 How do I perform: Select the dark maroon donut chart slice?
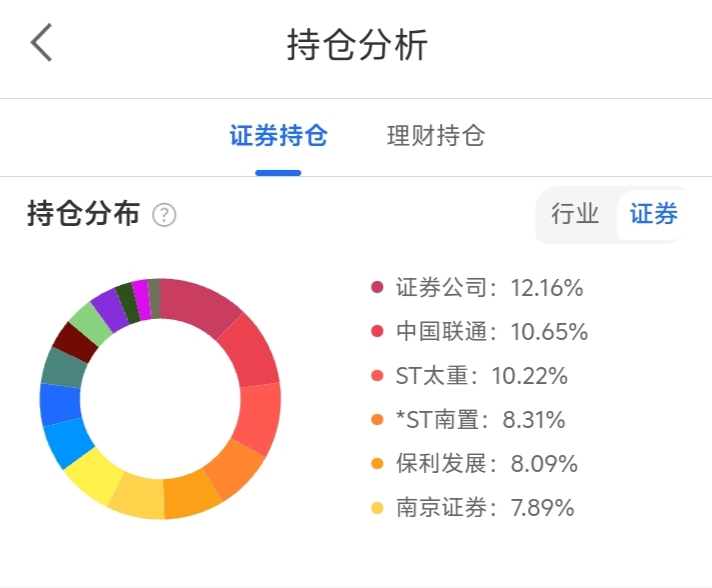(x=73, y=341)
